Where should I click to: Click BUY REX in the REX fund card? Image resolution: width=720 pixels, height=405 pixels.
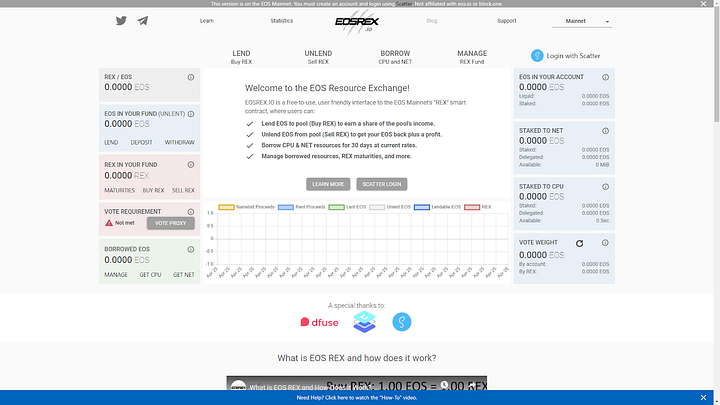tap(153, 190)
